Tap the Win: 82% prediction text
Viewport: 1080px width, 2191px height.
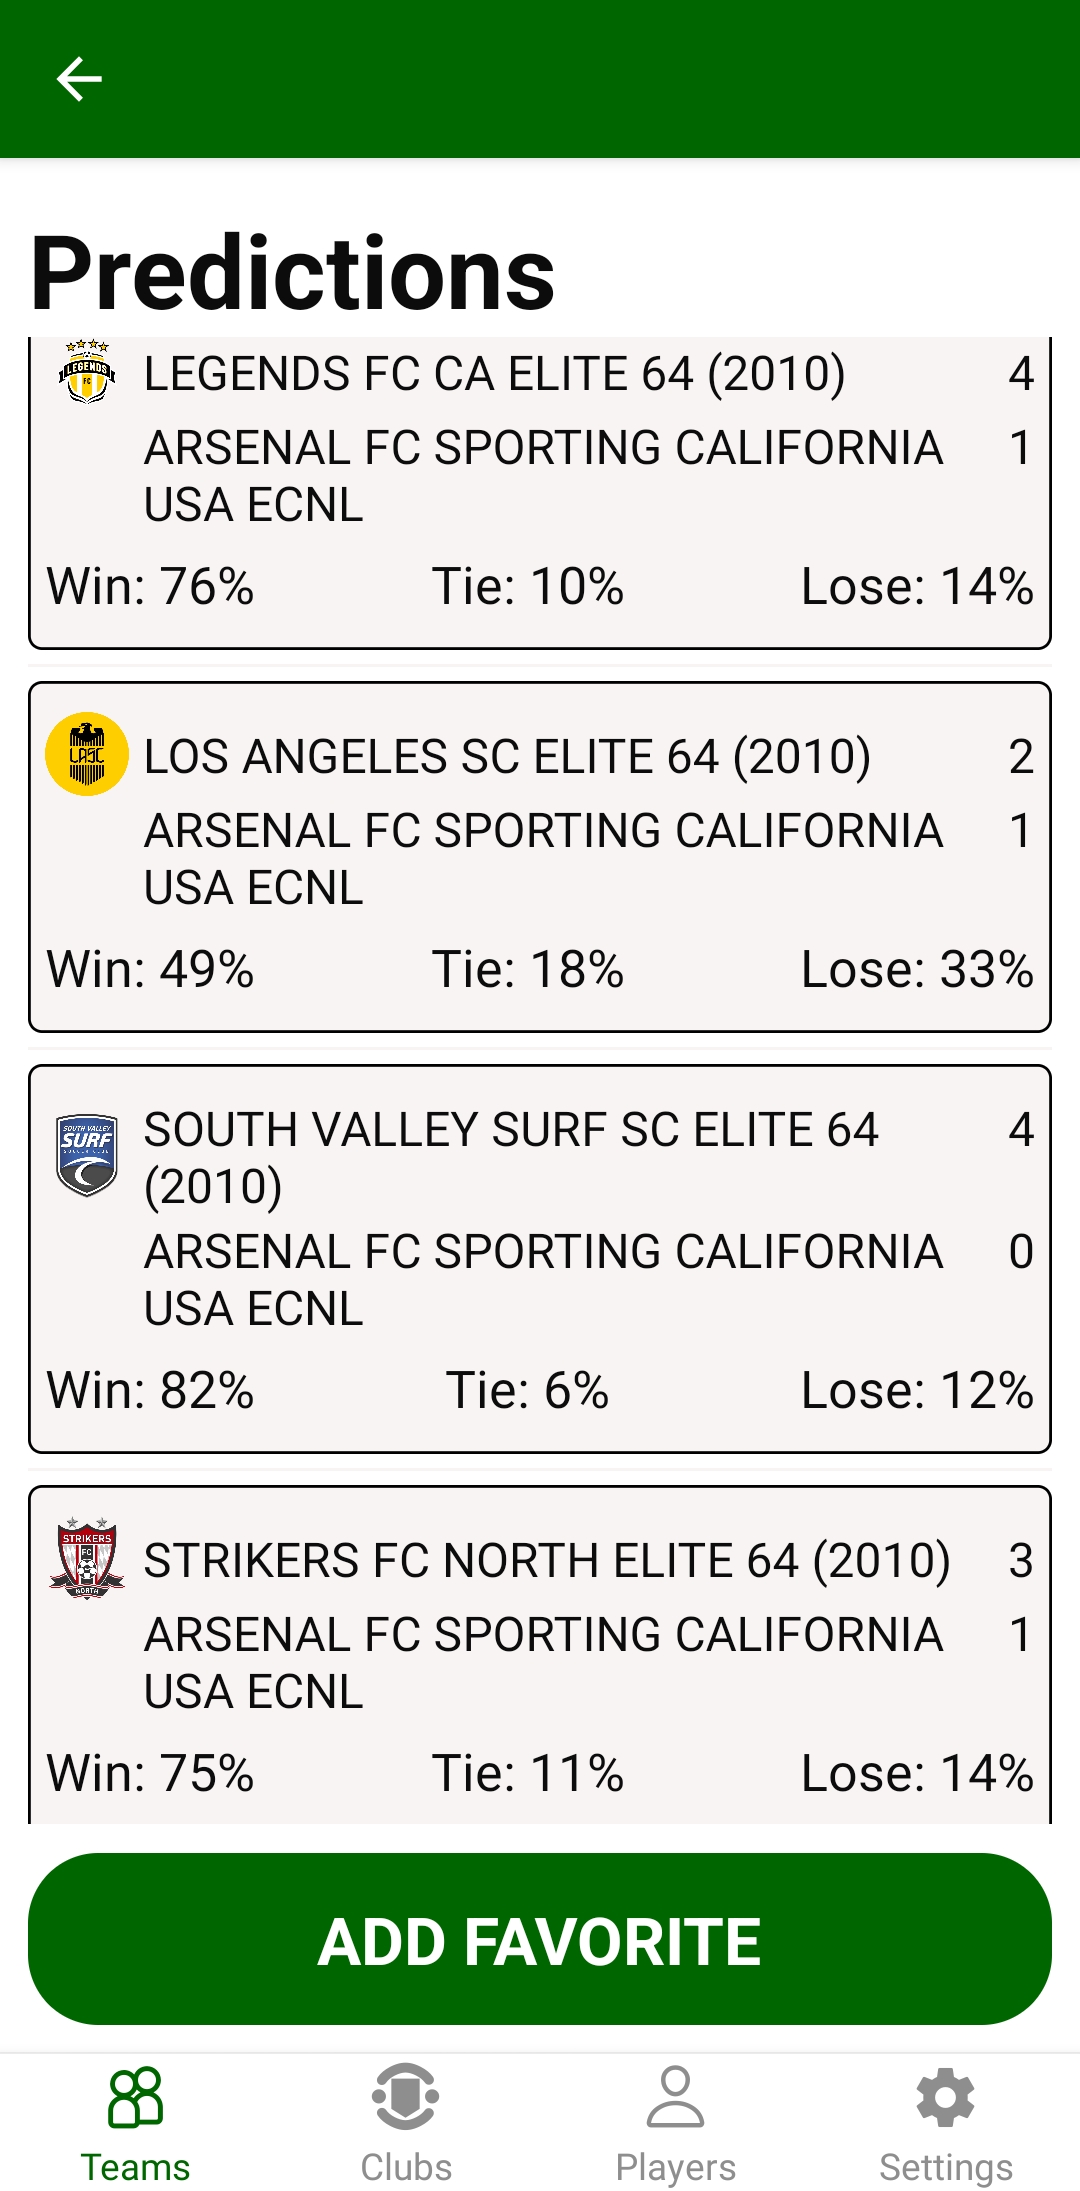click(x=151, y=1390)
